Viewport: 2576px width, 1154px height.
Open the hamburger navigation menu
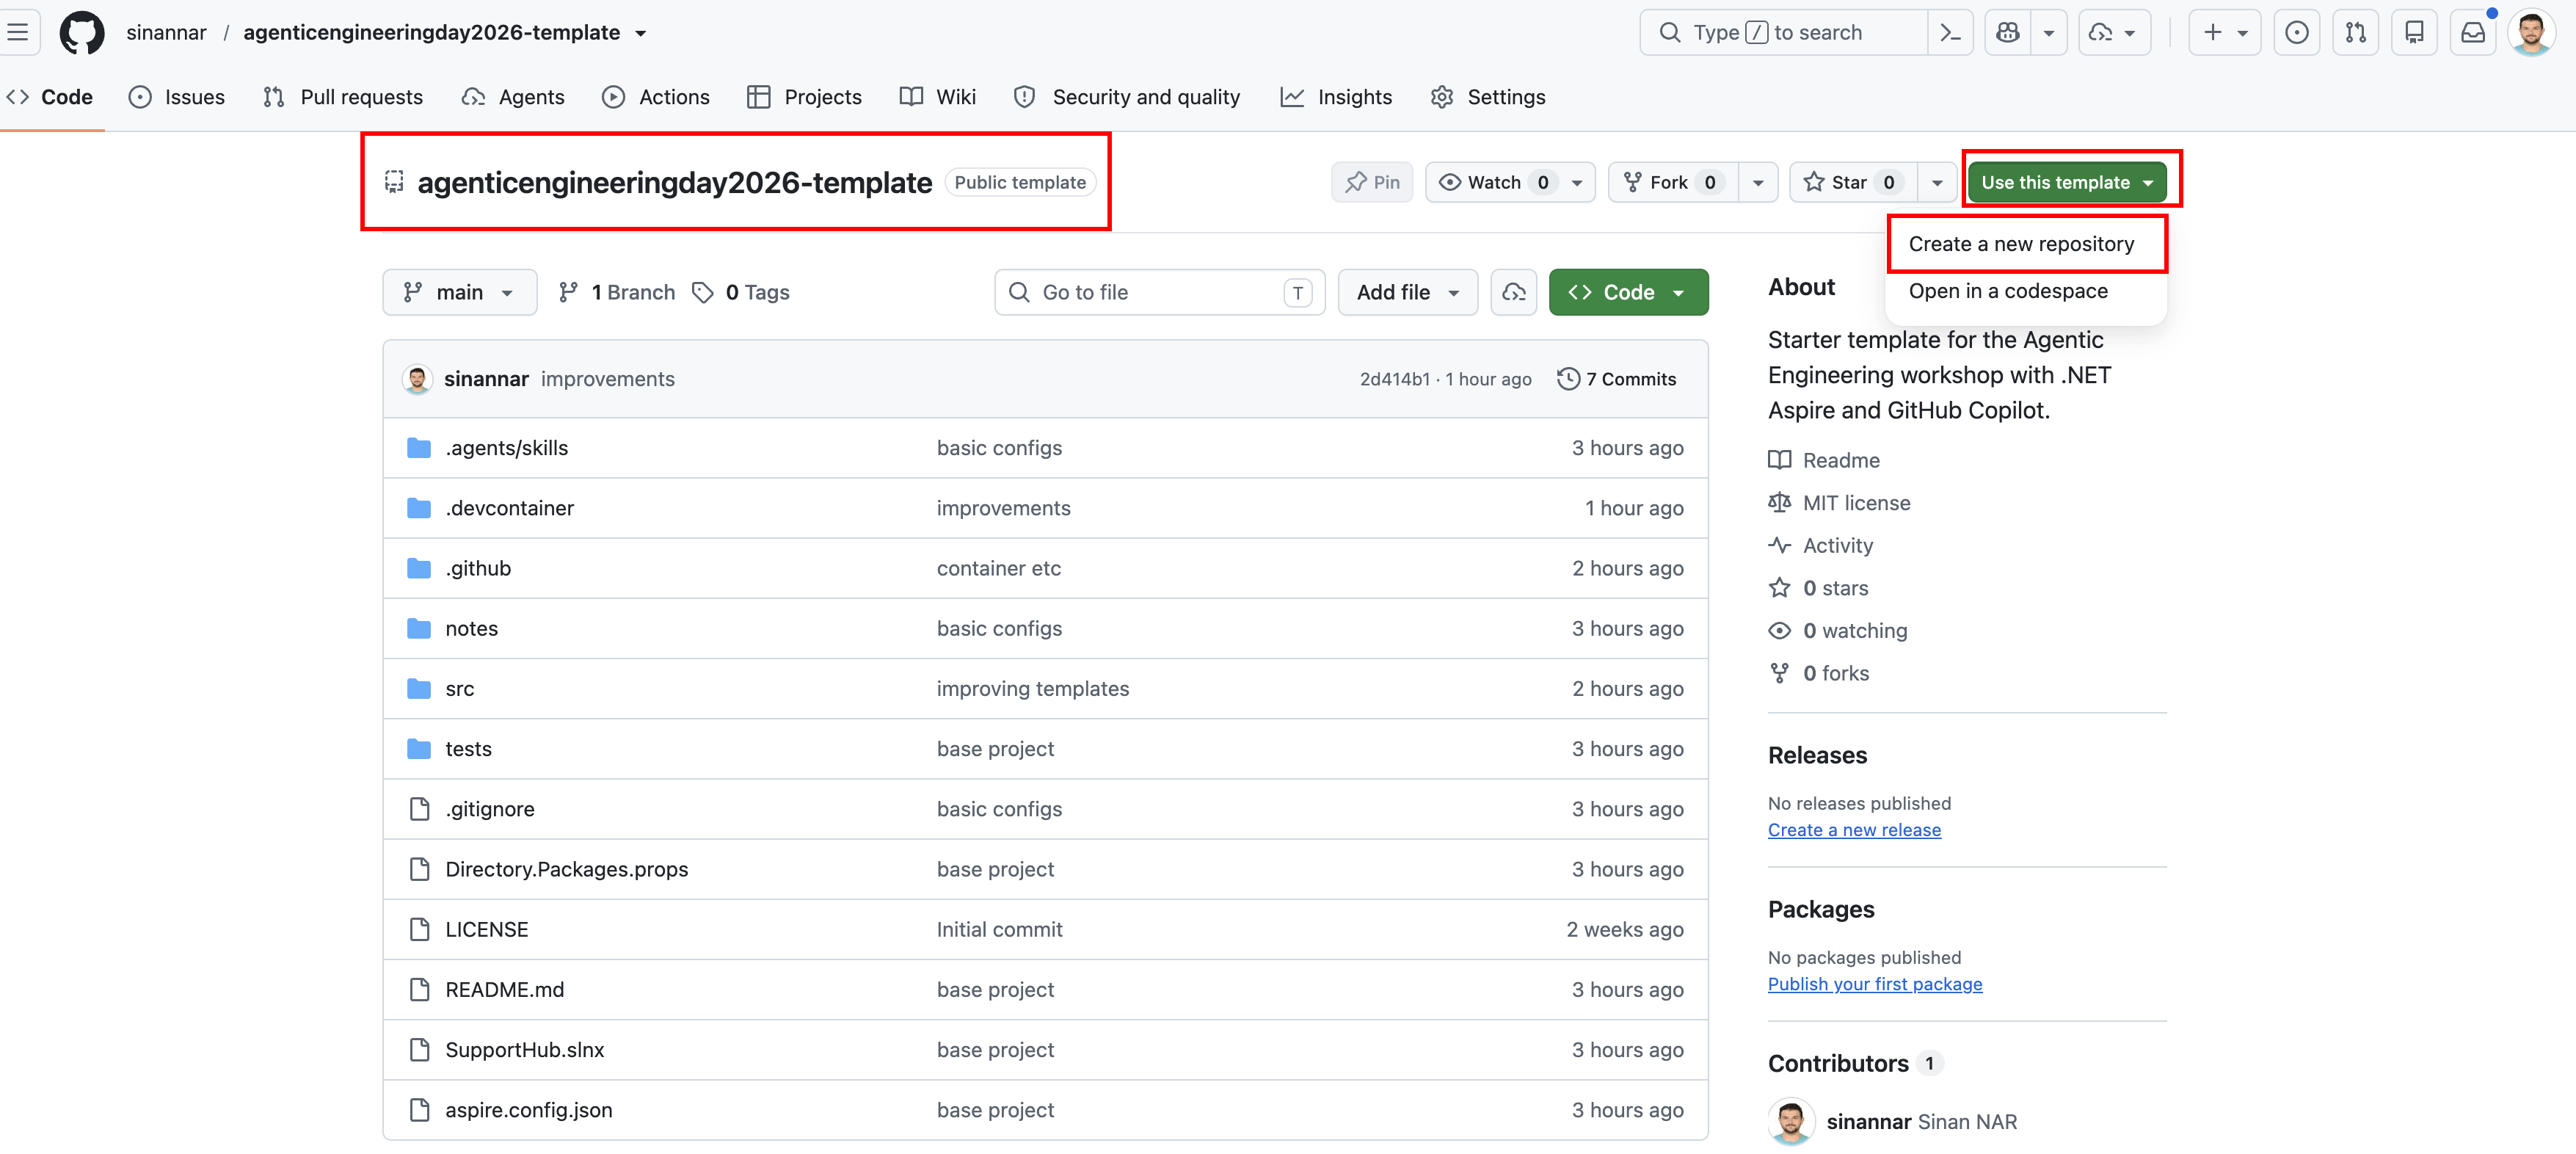coord(18,32)
